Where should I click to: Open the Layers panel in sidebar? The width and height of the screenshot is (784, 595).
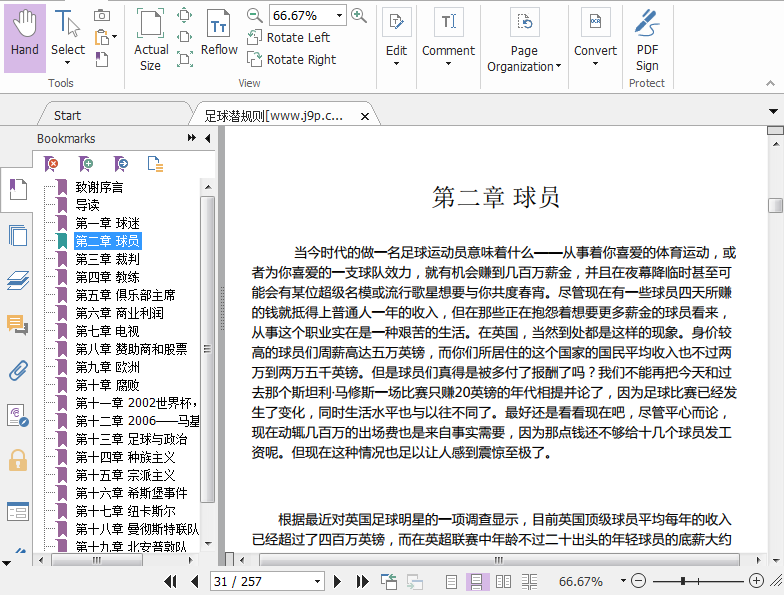[17, 281]
